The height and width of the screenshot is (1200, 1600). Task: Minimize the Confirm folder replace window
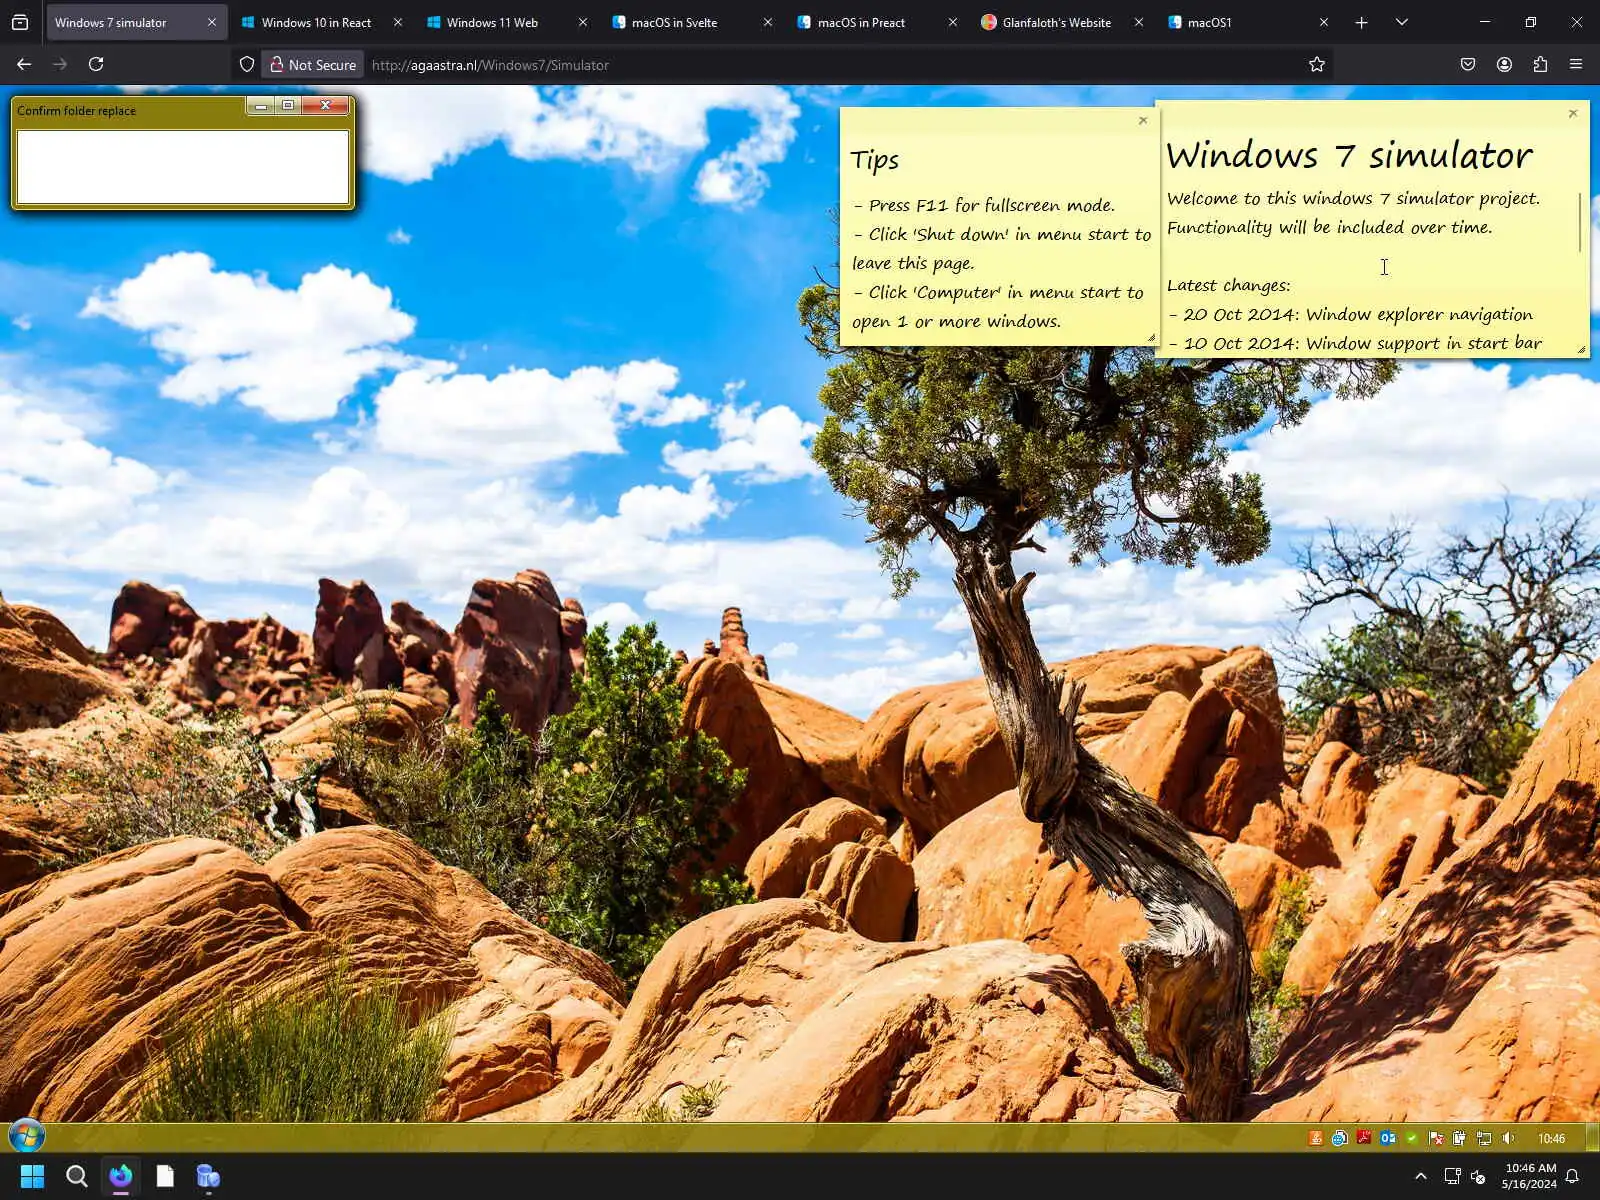(261, 105)
